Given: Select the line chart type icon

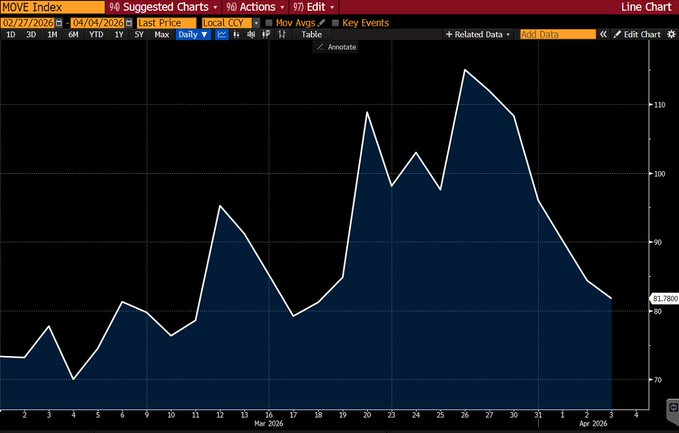Looking at the screenshot, I should pos(222,34).
